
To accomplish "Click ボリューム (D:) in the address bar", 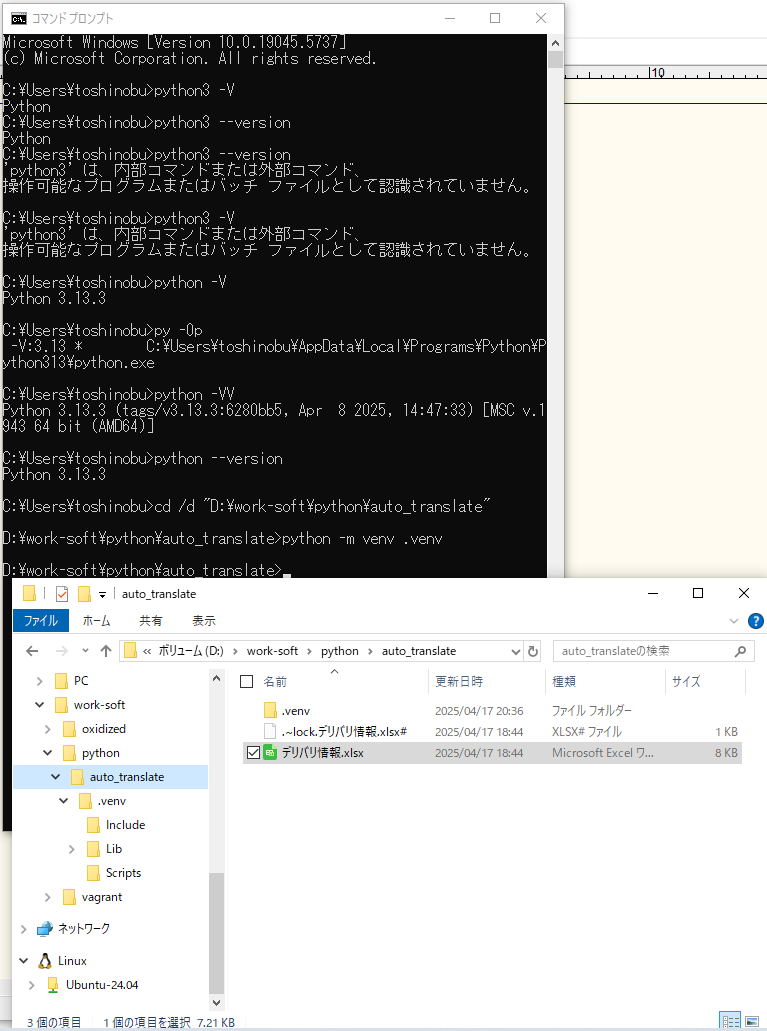I will click(191, 651).
